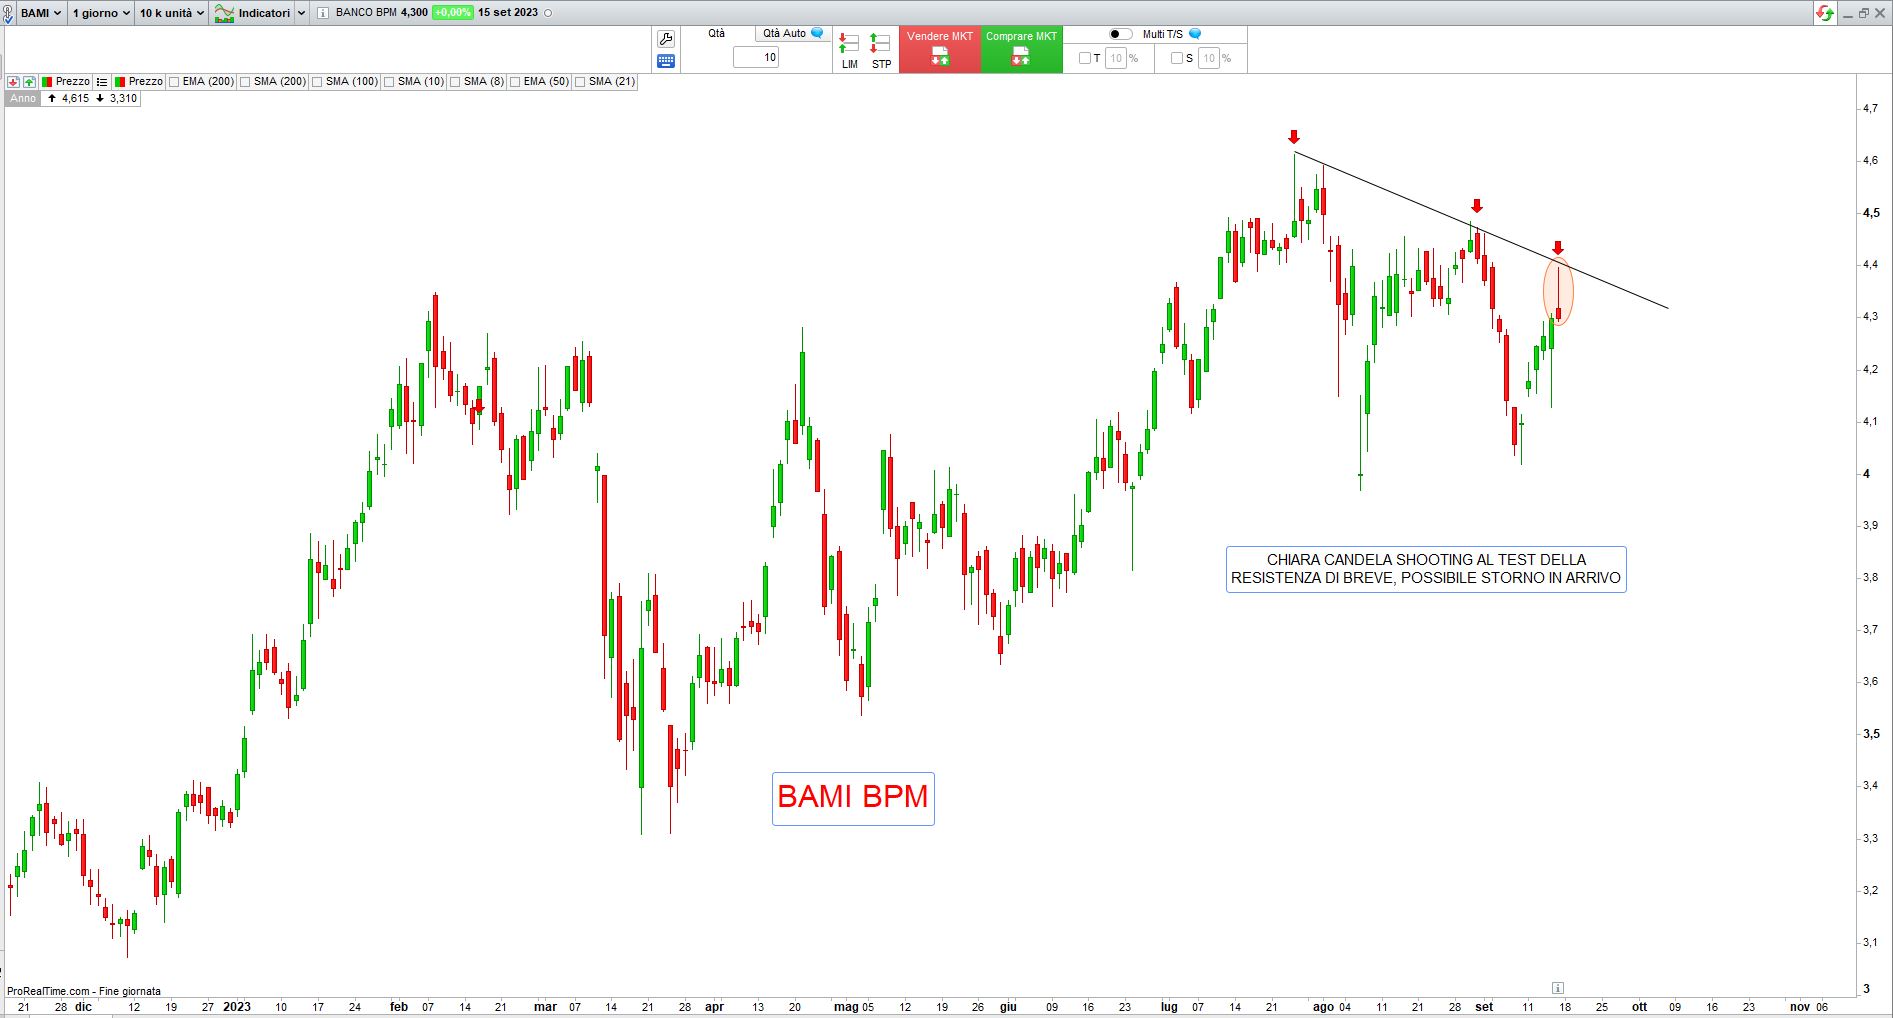
Task: Open the 10 k unità dropdown
Action: (x=171, y=13)
